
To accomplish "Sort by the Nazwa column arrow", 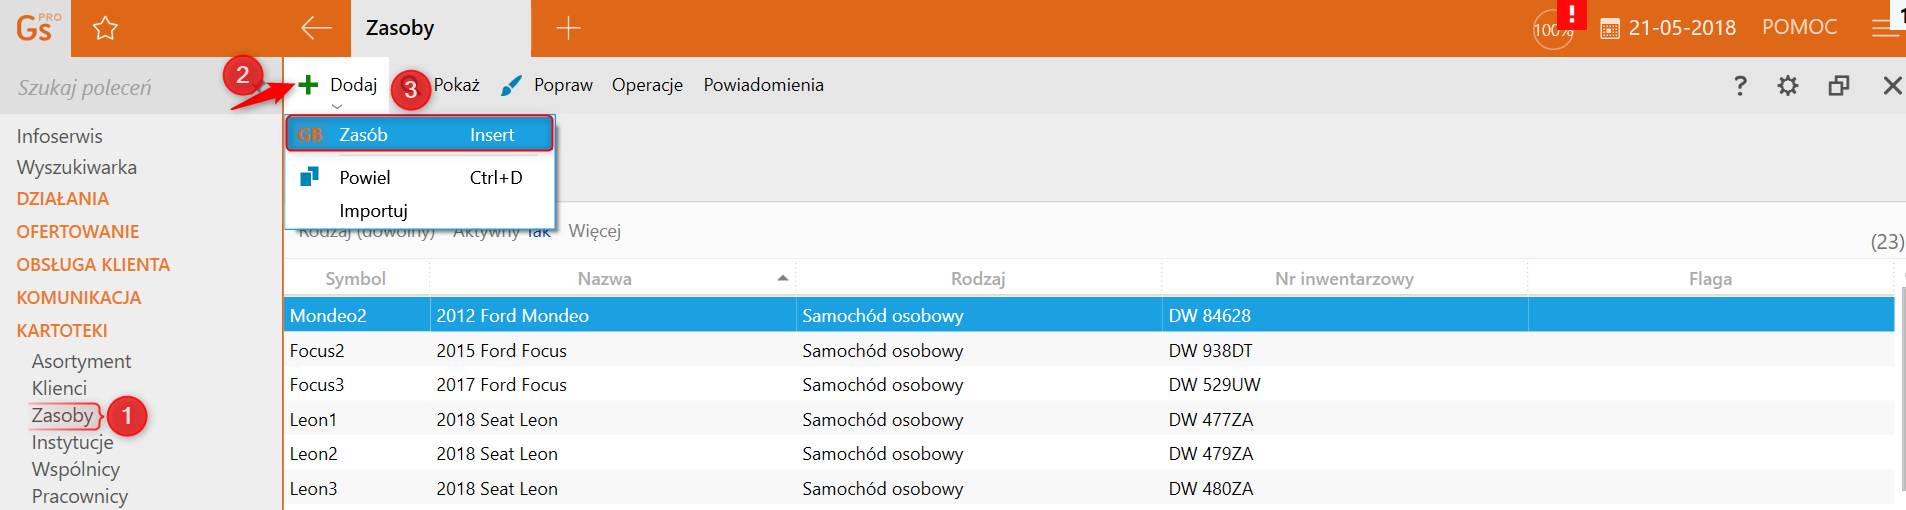I will [x=783, y=278].
